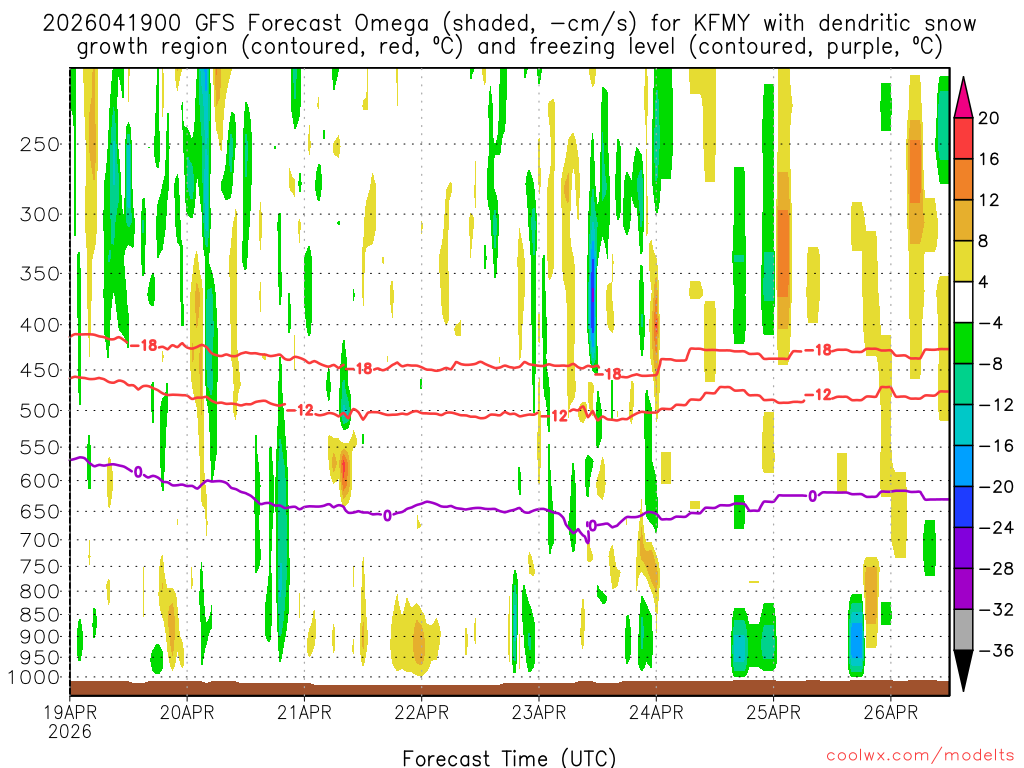Click the coolwx.com/modelts link
The image size is (1024, 768).
(920, 756)
